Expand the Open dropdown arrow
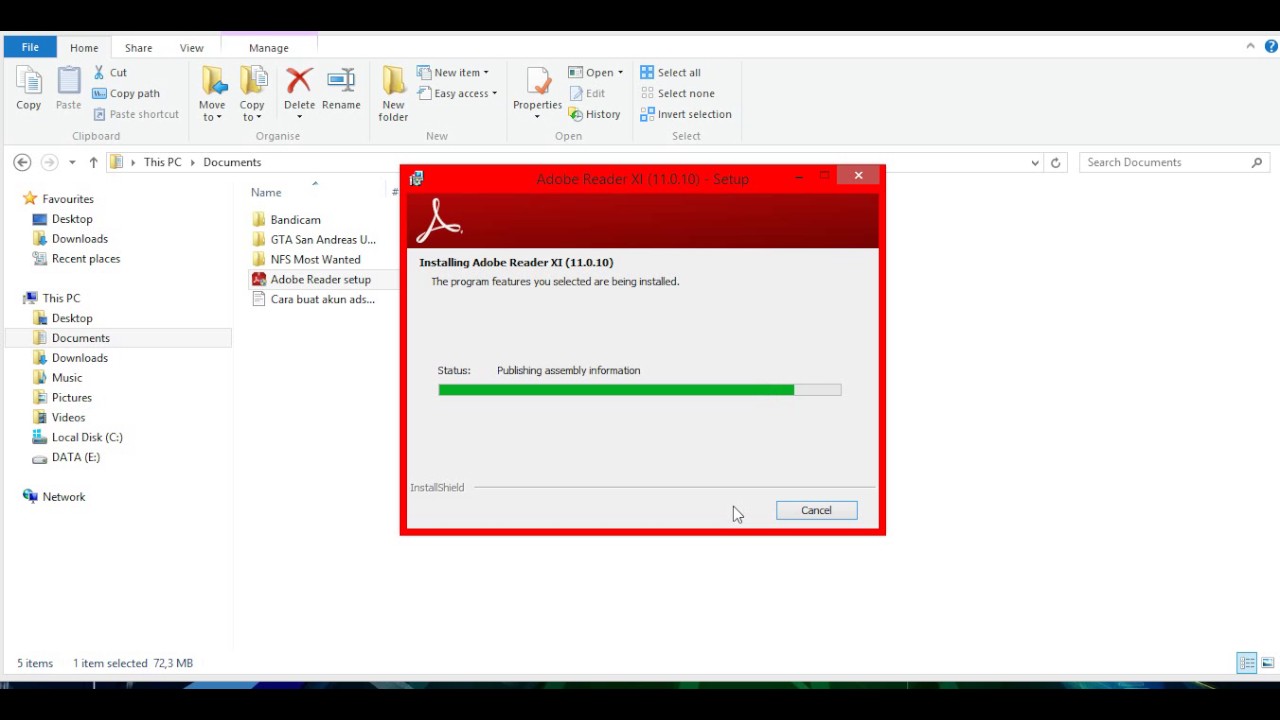 [x=620, y=72]
